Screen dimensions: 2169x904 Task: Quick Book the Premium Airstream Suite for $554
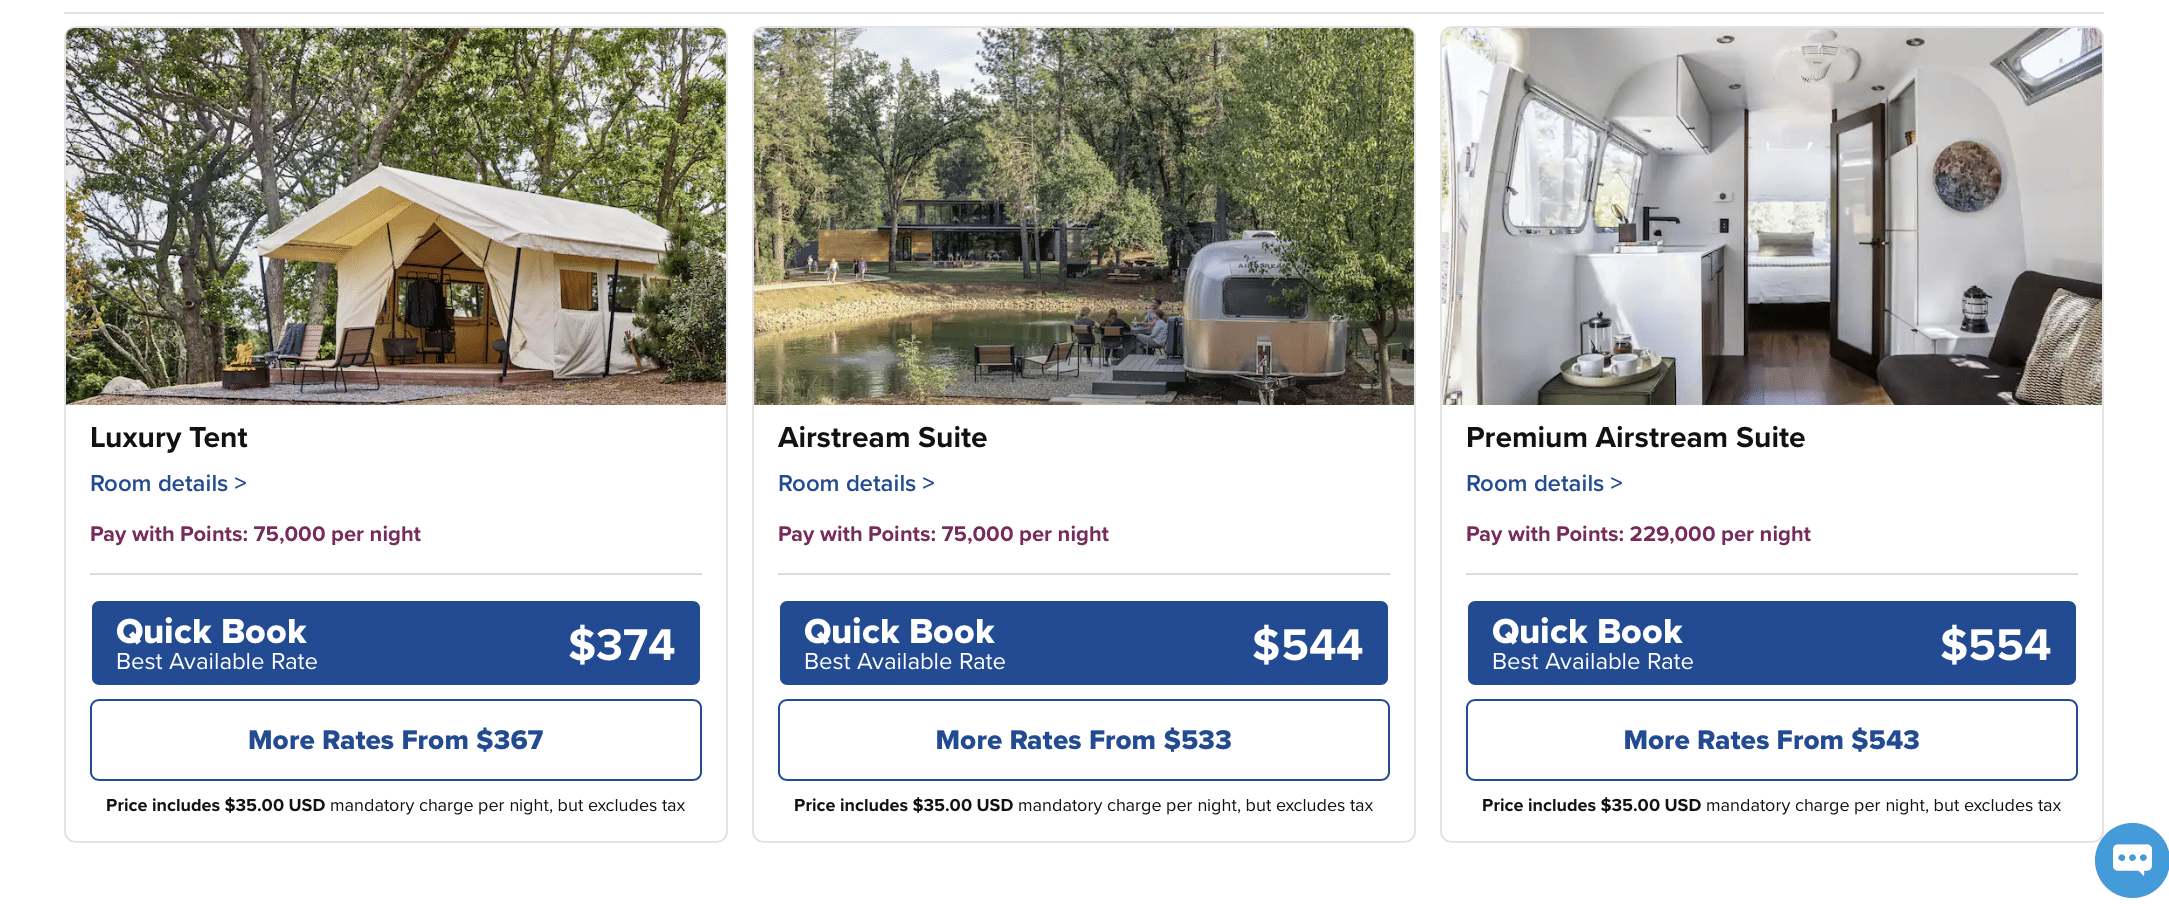(x=1771, y=643)
